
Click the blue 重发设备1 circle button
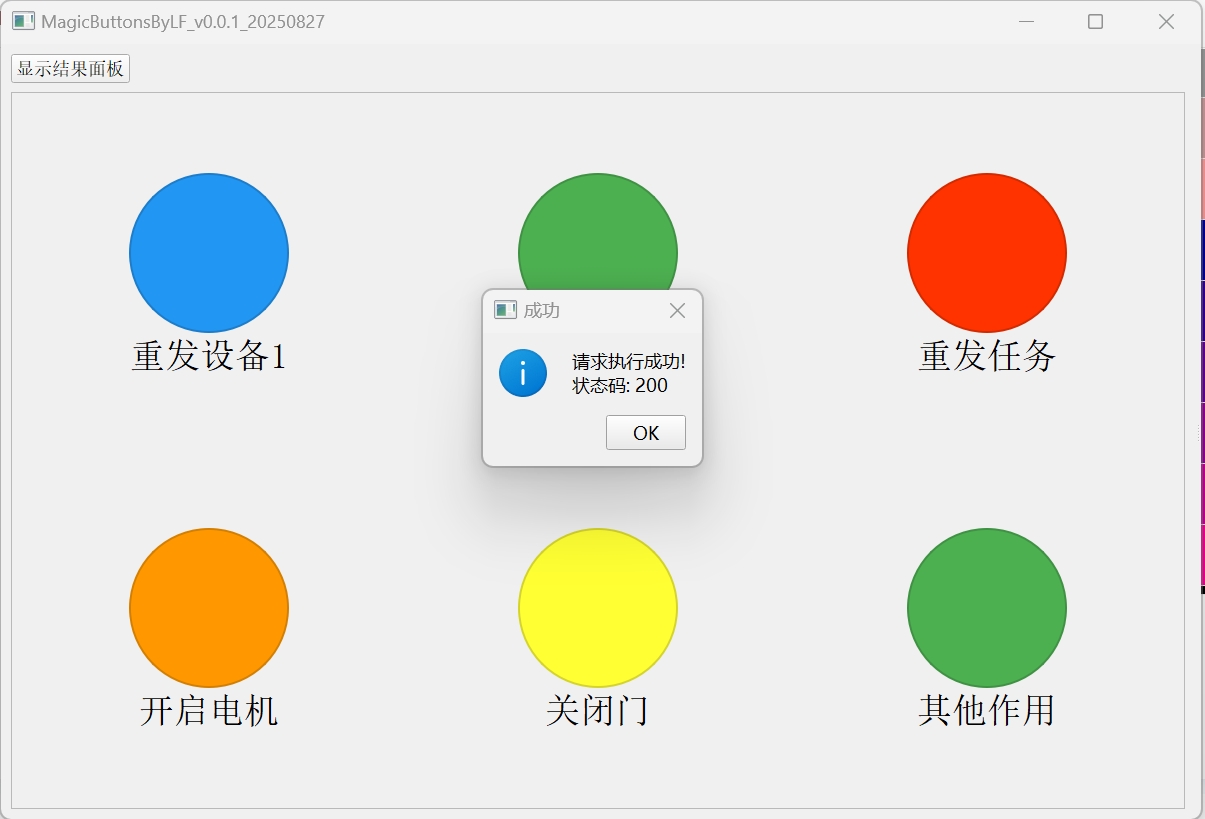[x=208, y=253]
